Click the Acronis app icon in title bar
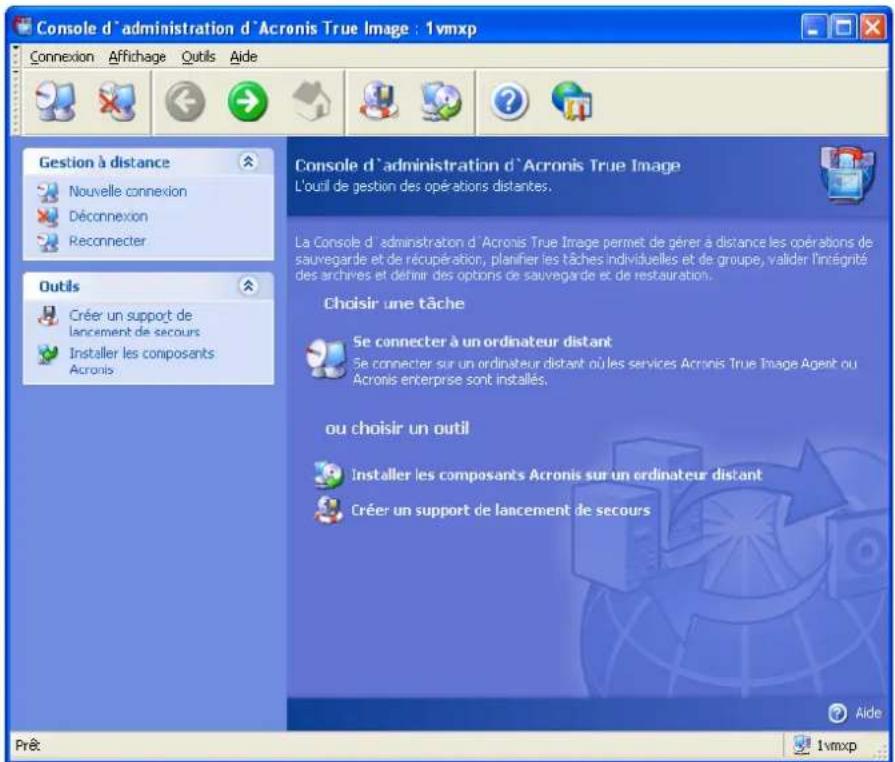 pyautogui.click(x=23, y=26)
